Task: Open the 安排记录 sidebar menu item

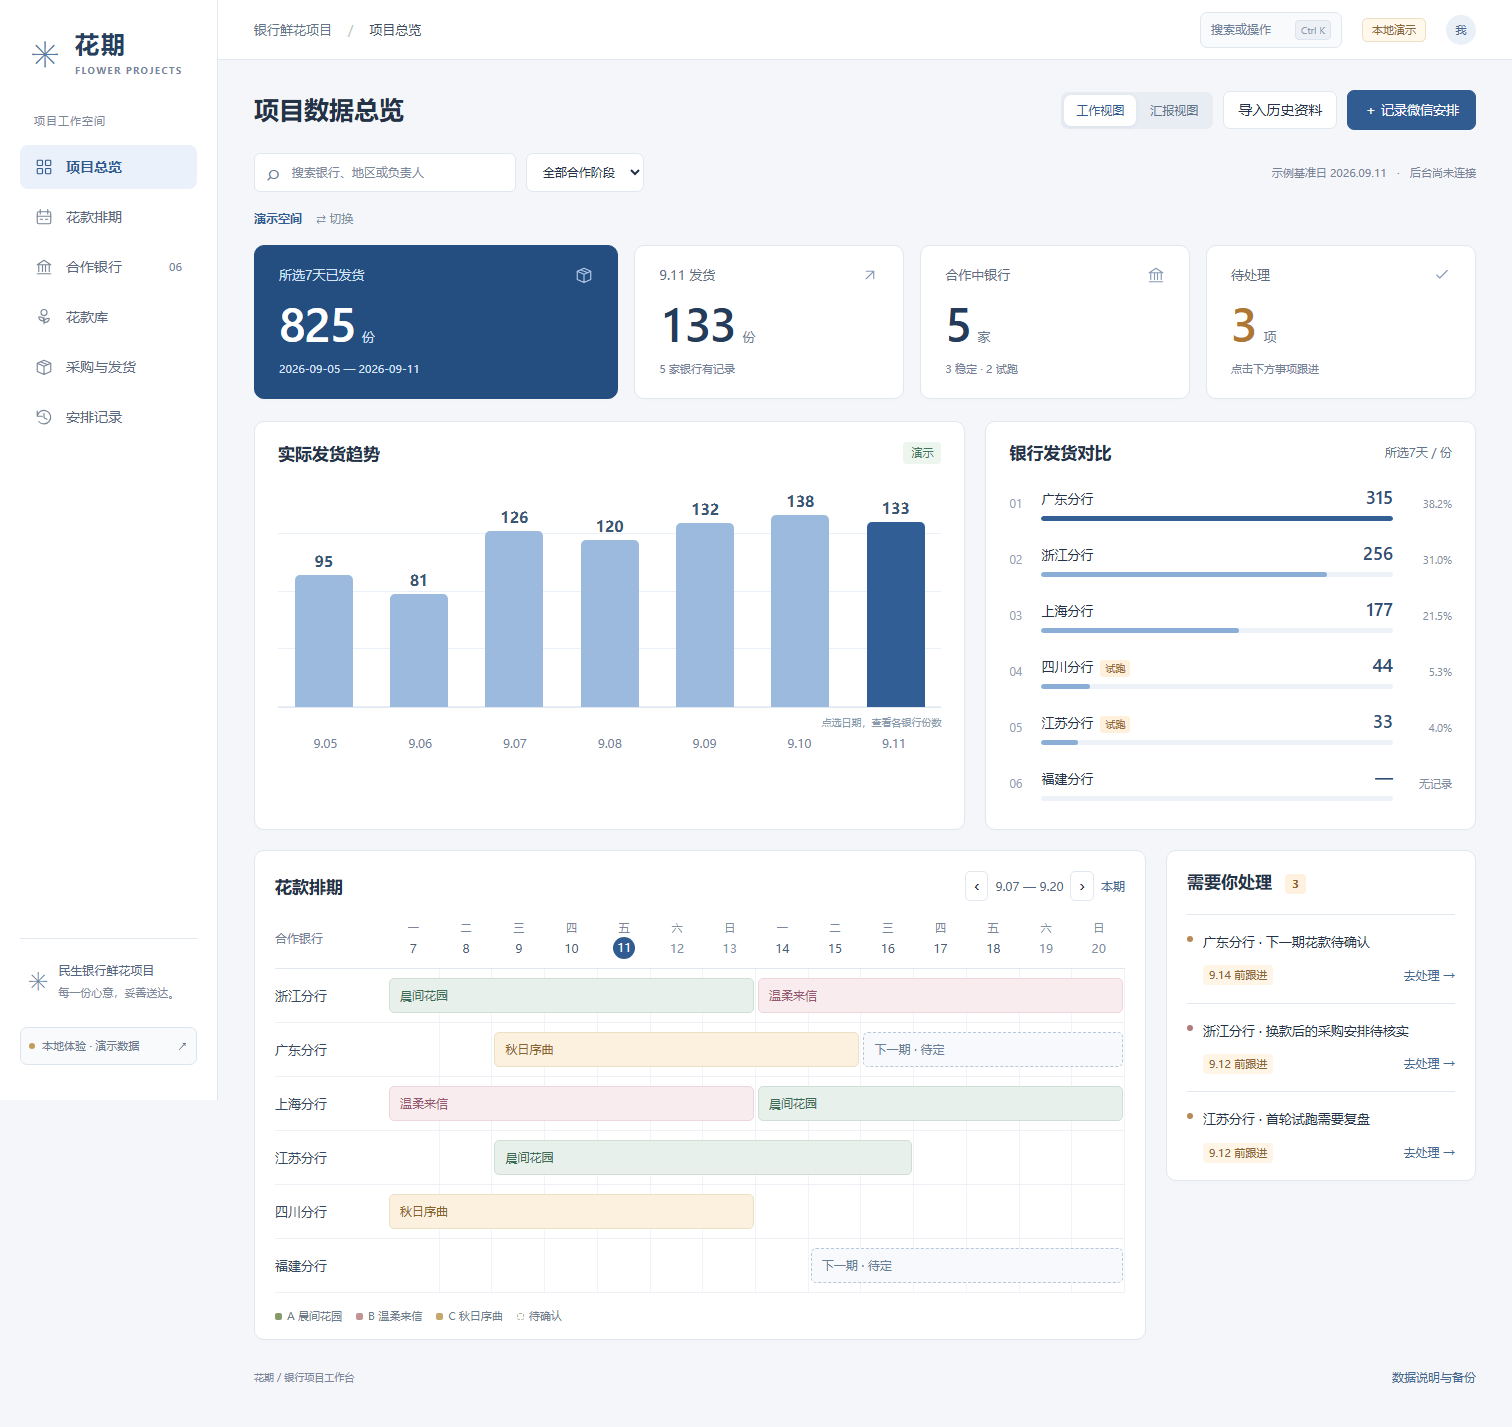Action: [108, 417]
